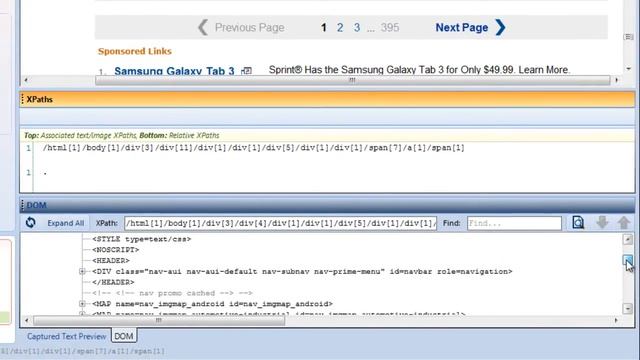Click the Previous Page link
The width and height of the screenshot is (640, 360).
click(249, 27)
